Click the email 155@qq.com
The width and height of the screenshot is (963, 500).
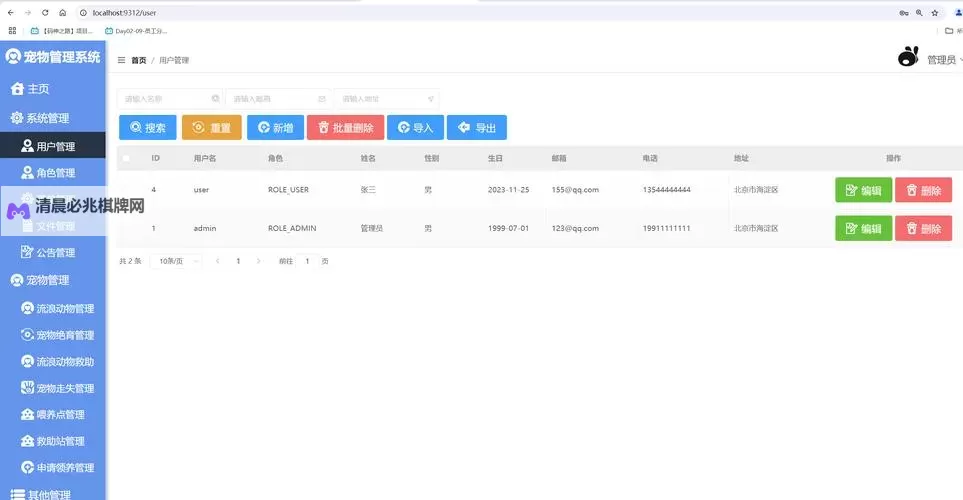coord(575,190)
